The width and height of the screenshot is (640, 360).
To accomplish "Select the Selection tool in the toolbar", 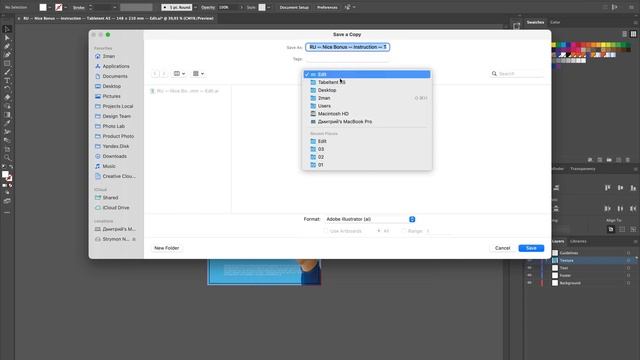I will coord(7,29).
